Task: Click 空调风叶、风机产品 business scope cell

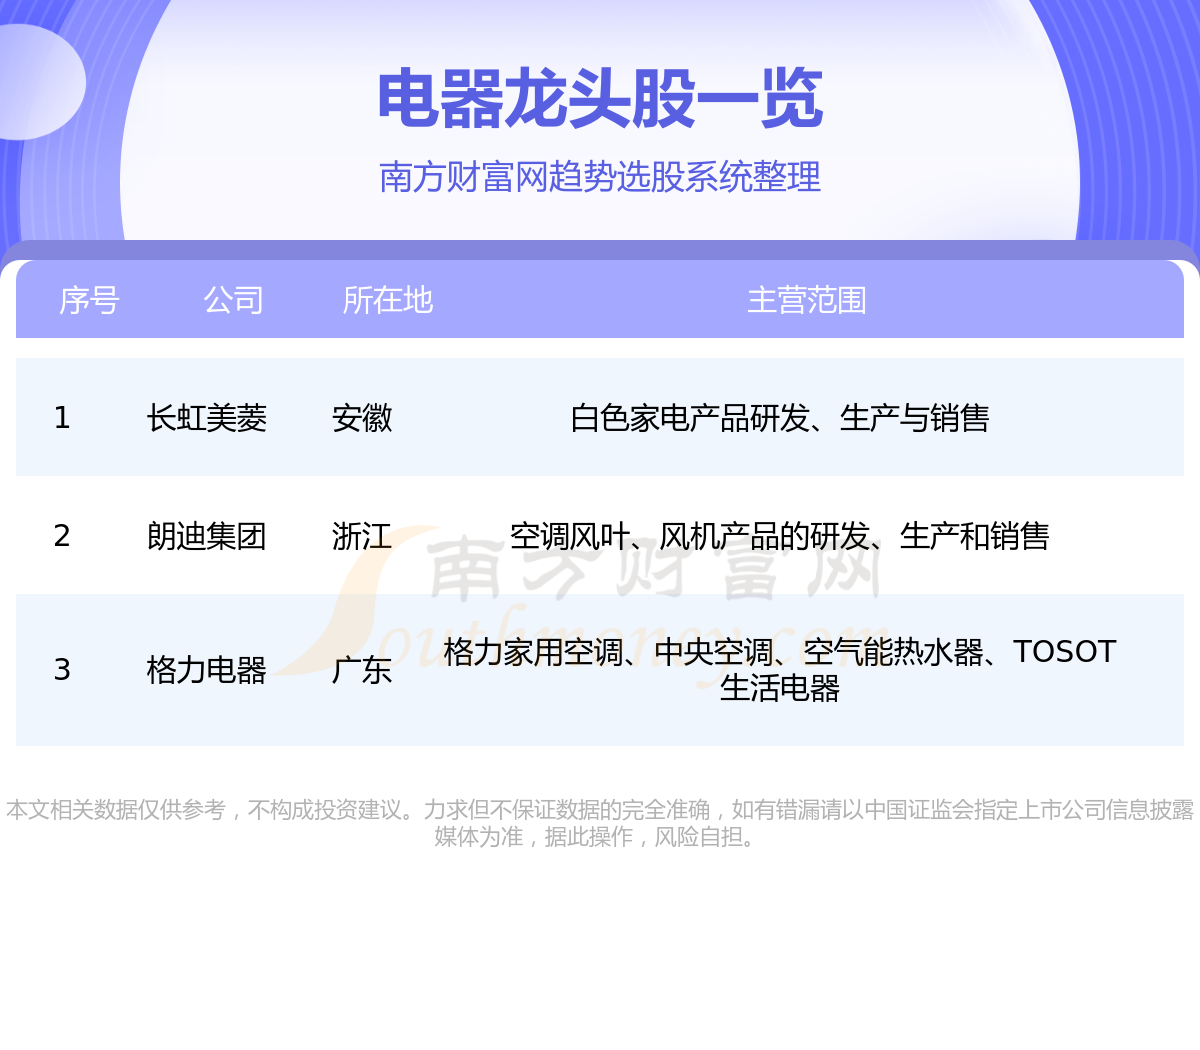Action: (780, 535)
